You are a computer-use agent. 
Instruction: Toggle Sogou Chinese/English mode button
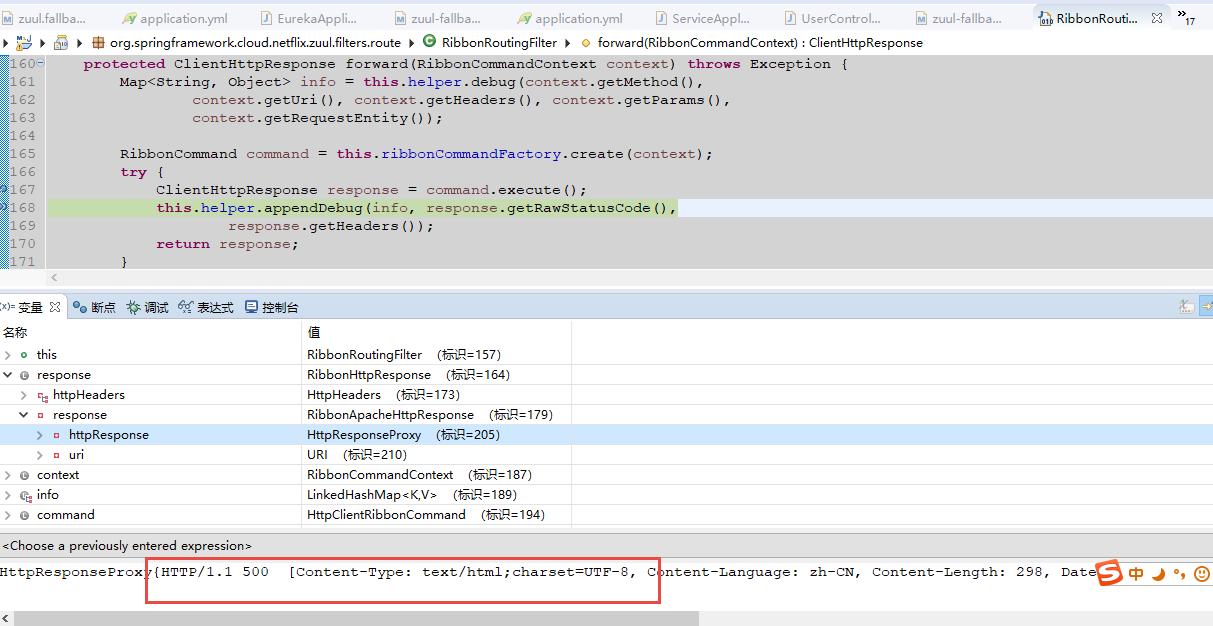pos(1136,574)
